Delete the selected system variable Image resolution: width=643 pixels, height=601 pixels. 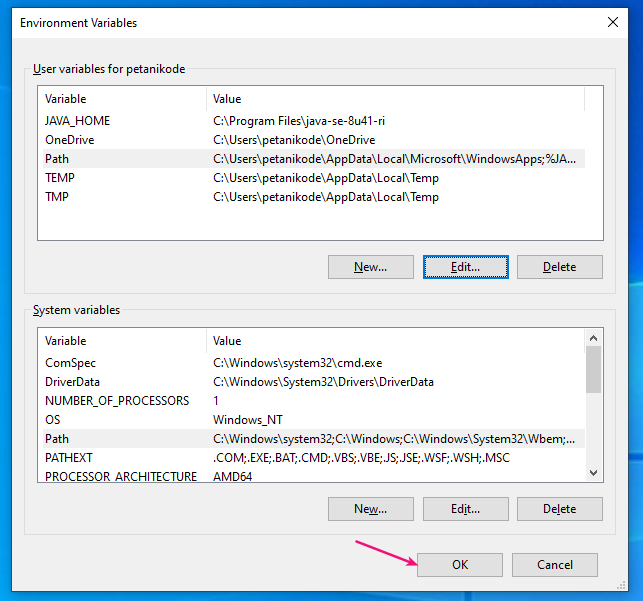click(559, 509)
